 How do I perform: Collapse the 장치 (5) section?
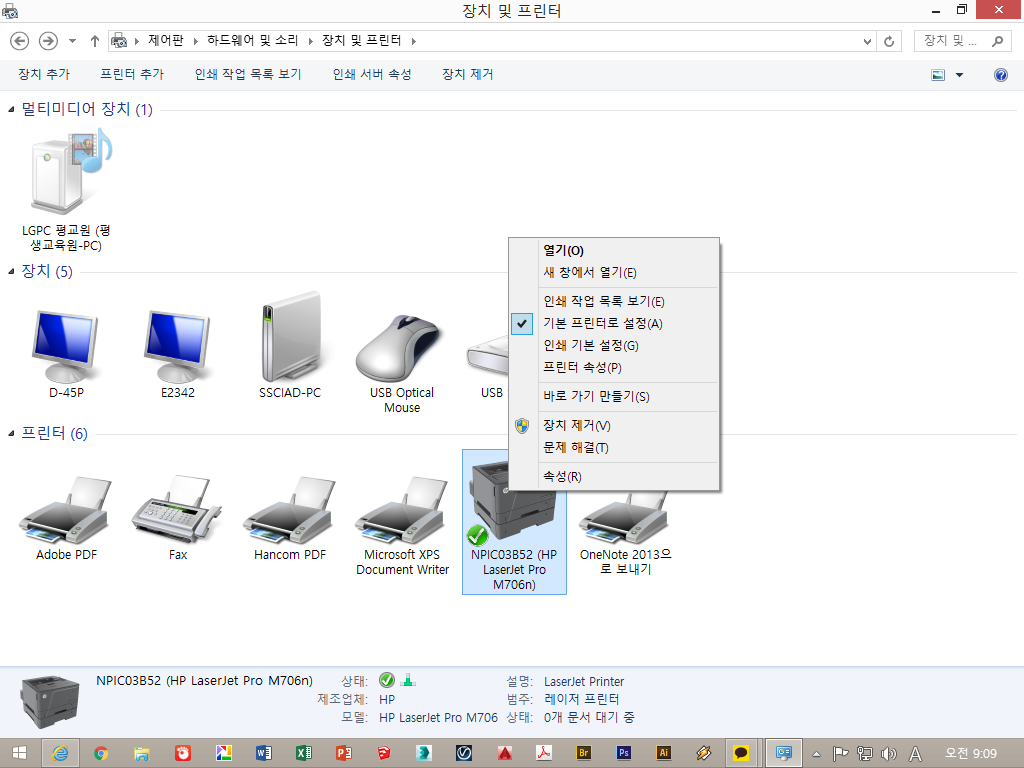click(10, 270)
